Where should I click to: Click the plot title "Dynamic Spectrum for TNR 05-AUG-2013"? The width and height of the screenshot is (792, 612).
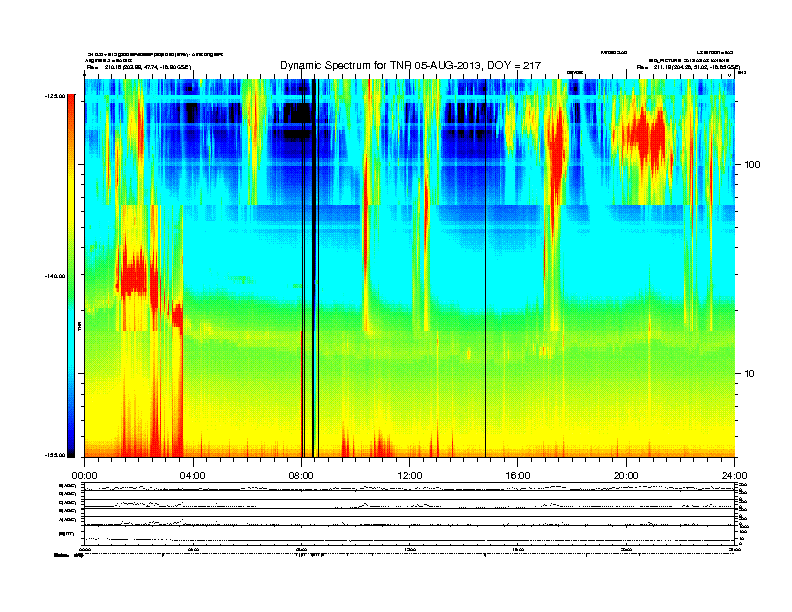[410, 65]
